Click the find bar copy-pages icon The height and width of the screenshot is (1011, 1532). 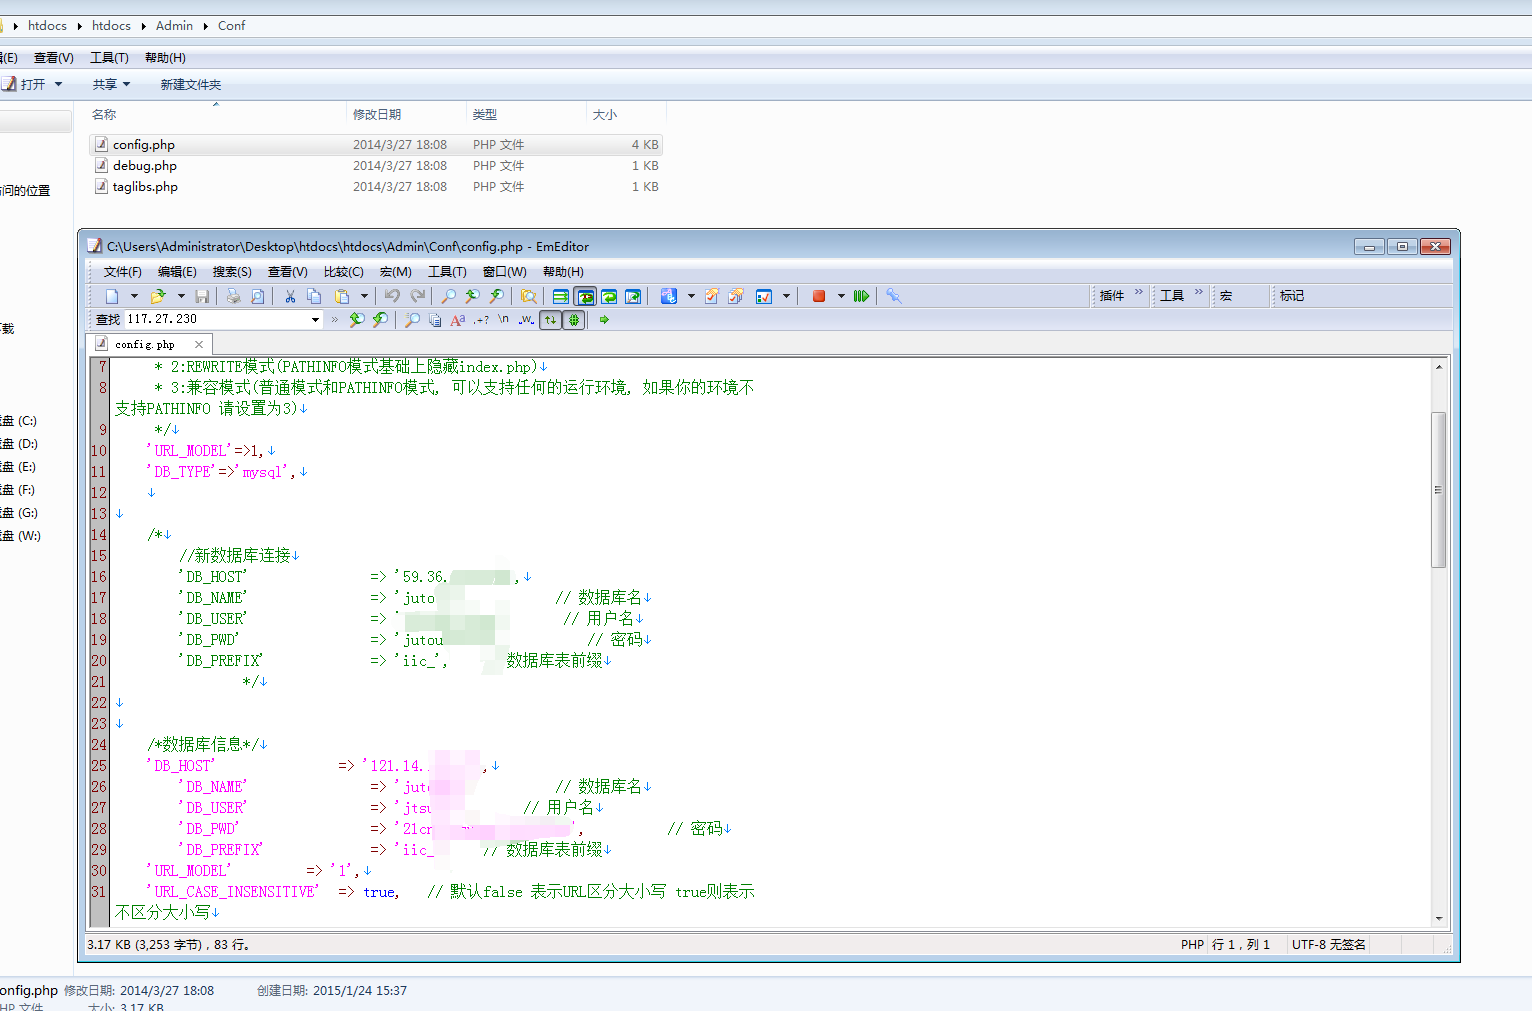click(x=435, y=320)
